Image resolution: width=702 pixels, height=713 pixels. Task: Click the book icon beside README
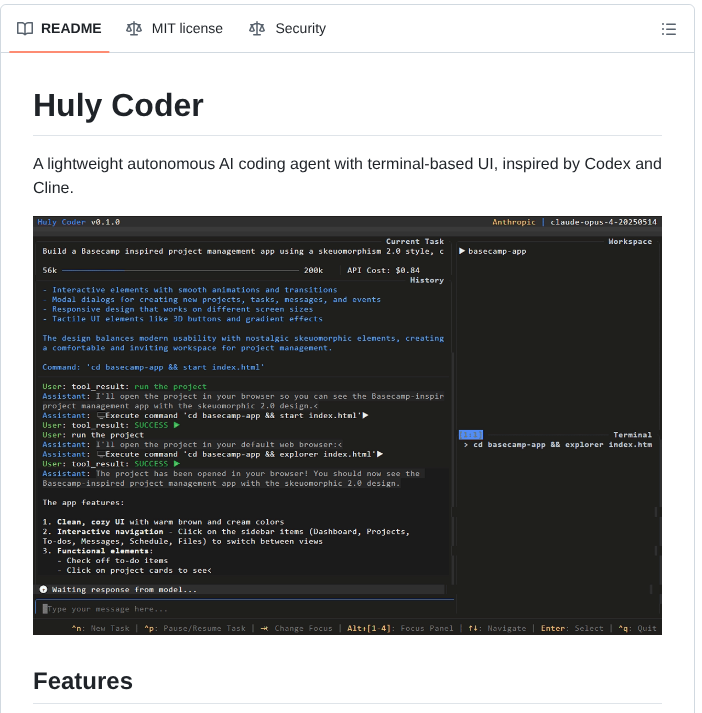(x=25, y=29)
